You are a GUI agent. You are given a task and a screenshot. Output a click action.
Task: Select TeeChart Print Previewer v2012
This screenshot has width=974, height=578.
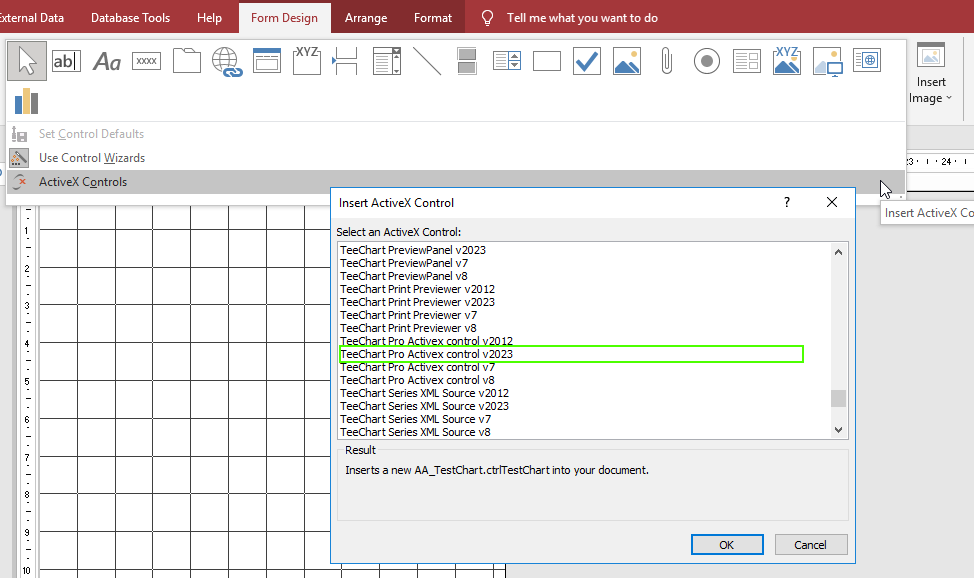tap(417, 289)
